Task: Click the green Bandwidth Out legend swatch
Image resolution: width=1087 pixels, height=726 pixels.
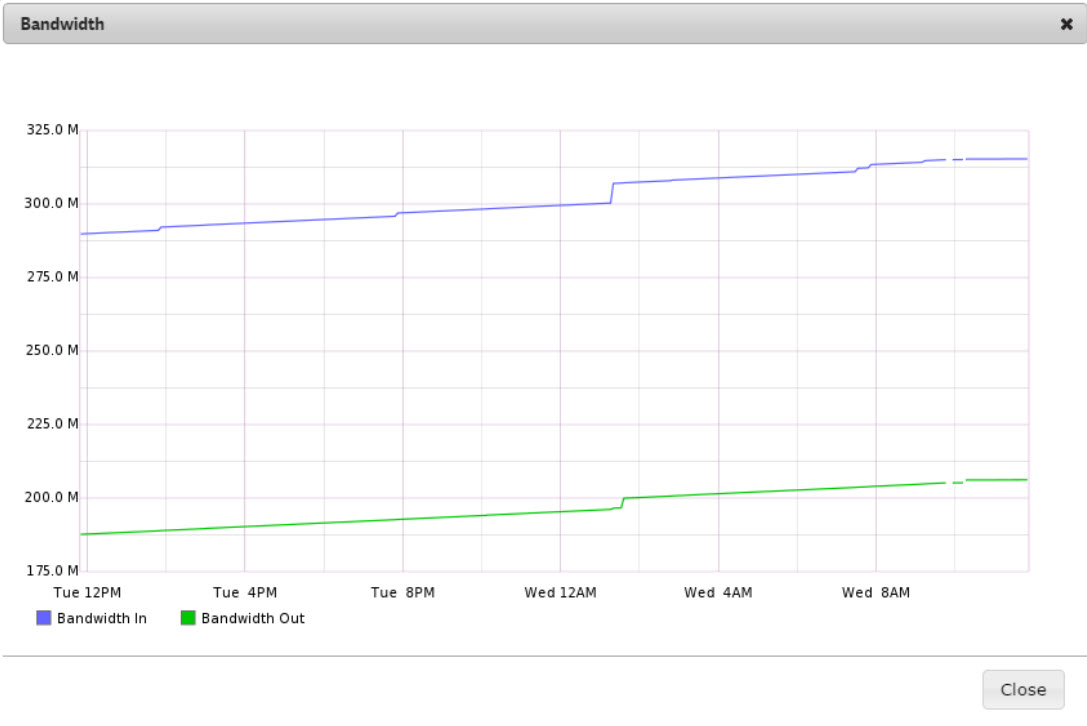Action: point(188,618)
